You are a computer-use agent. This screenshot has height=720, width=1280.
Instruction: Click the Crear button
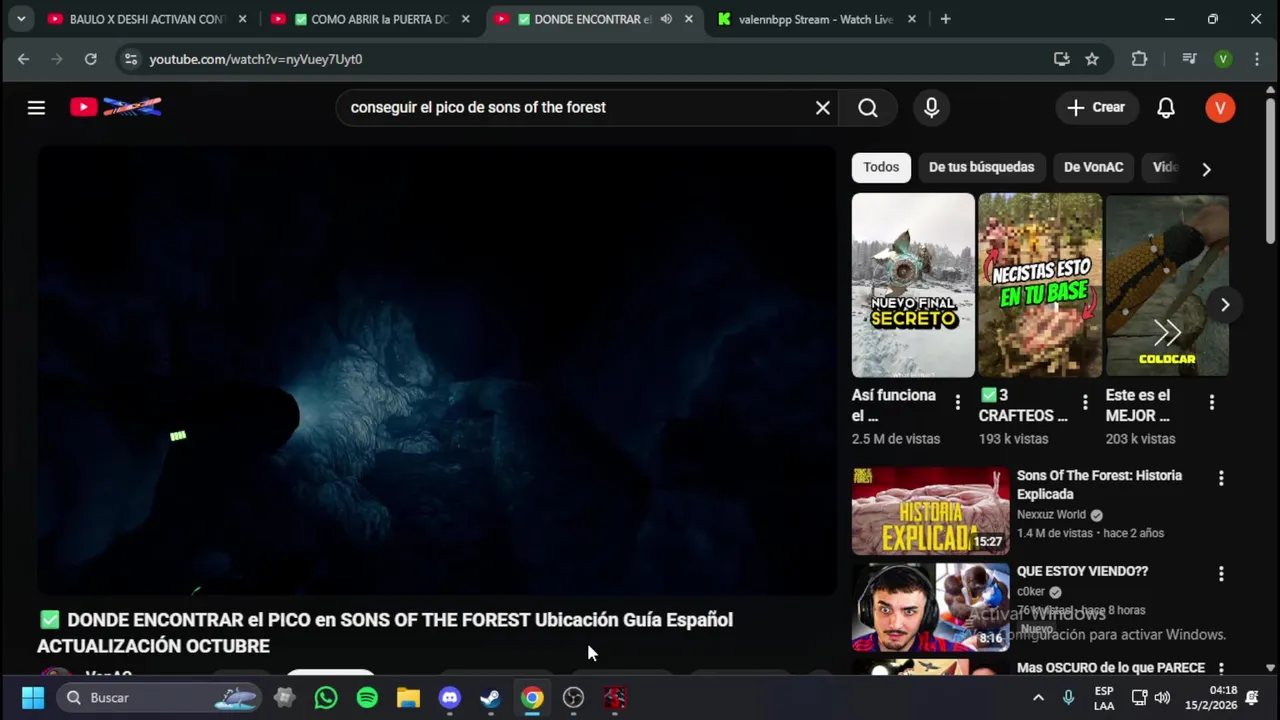(1097, 108)
